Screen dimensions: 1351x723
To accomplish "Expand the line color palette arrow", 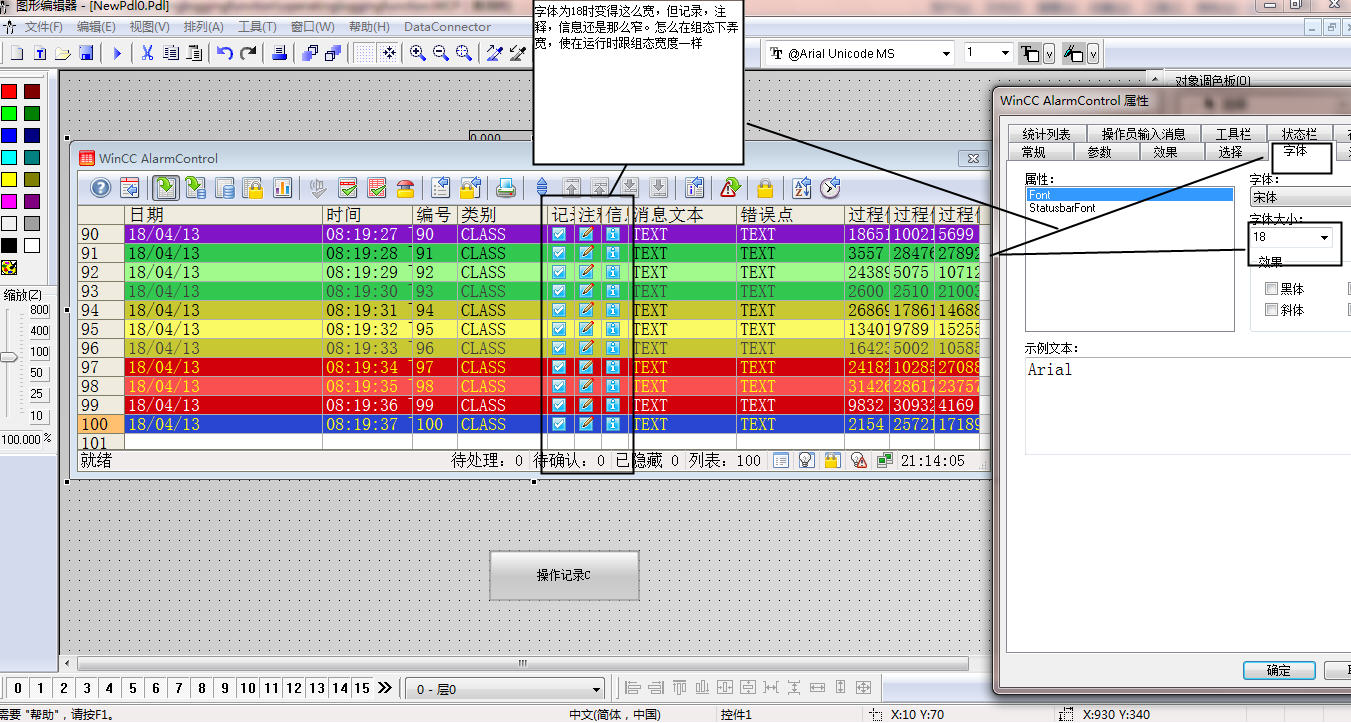I will point(1093,53).
